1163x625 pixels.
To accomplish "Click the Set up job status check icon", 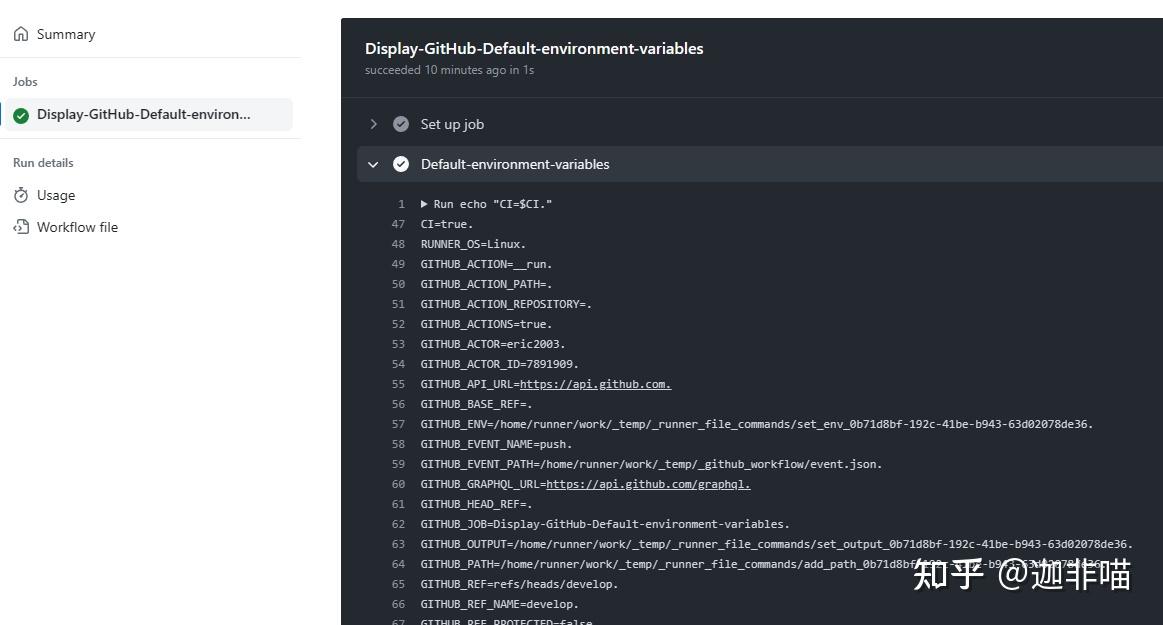I will [401, 125].
